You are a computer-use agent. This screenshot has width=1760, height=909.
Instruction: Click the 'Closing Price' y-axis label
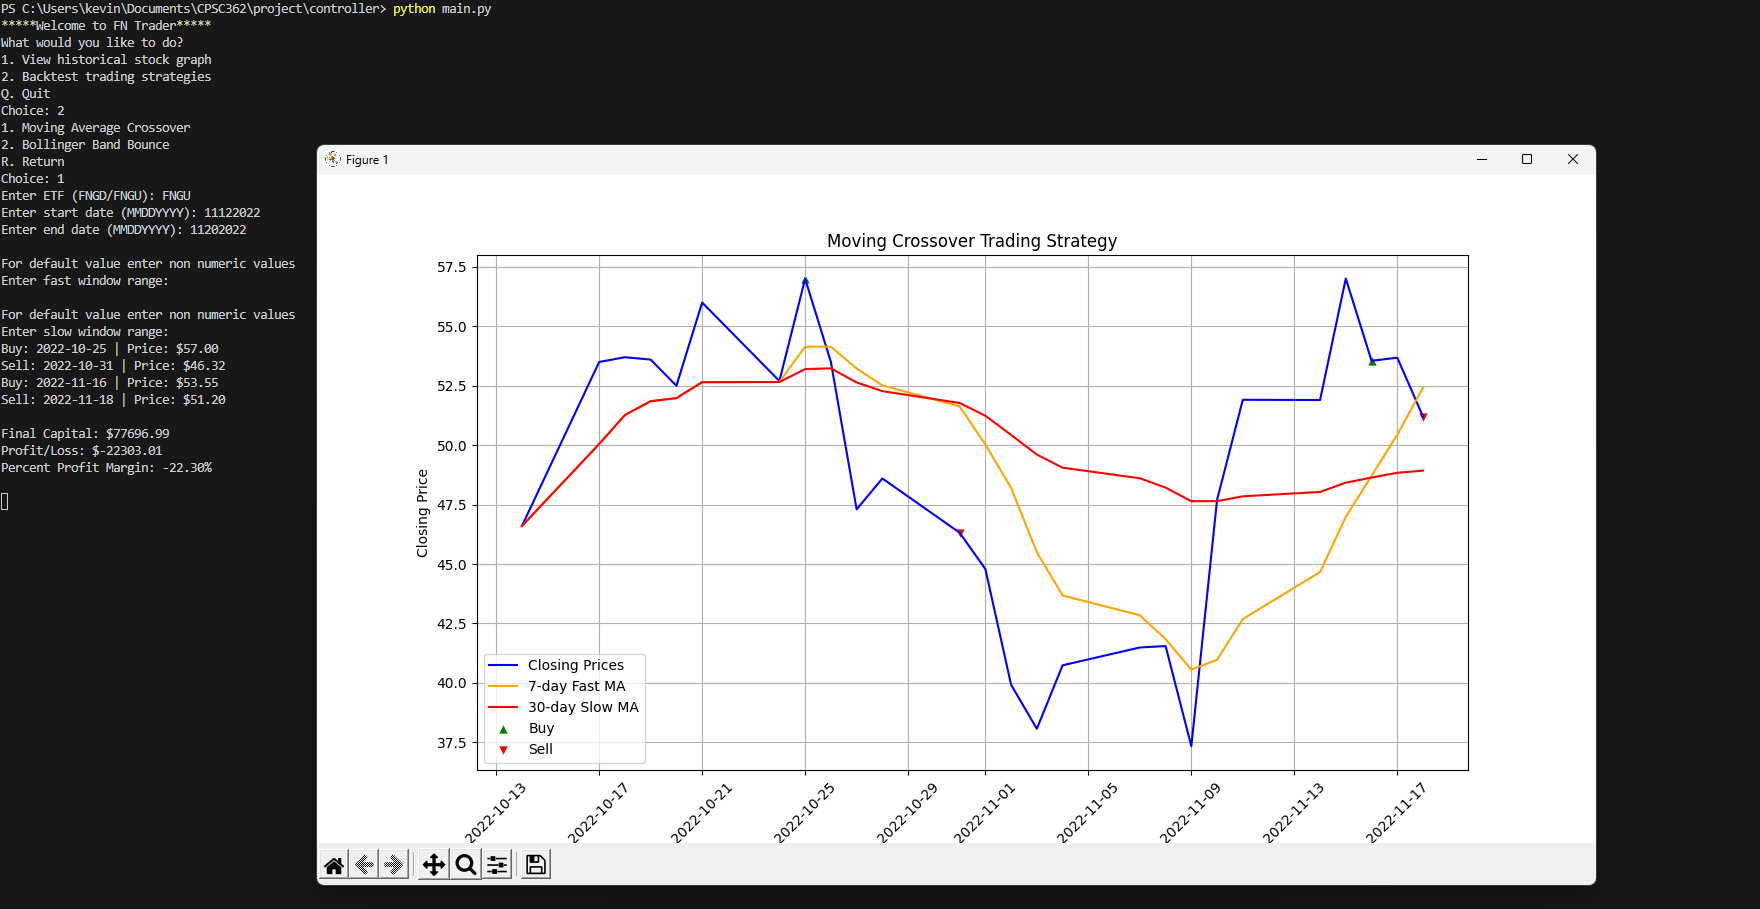coord(422,513)
